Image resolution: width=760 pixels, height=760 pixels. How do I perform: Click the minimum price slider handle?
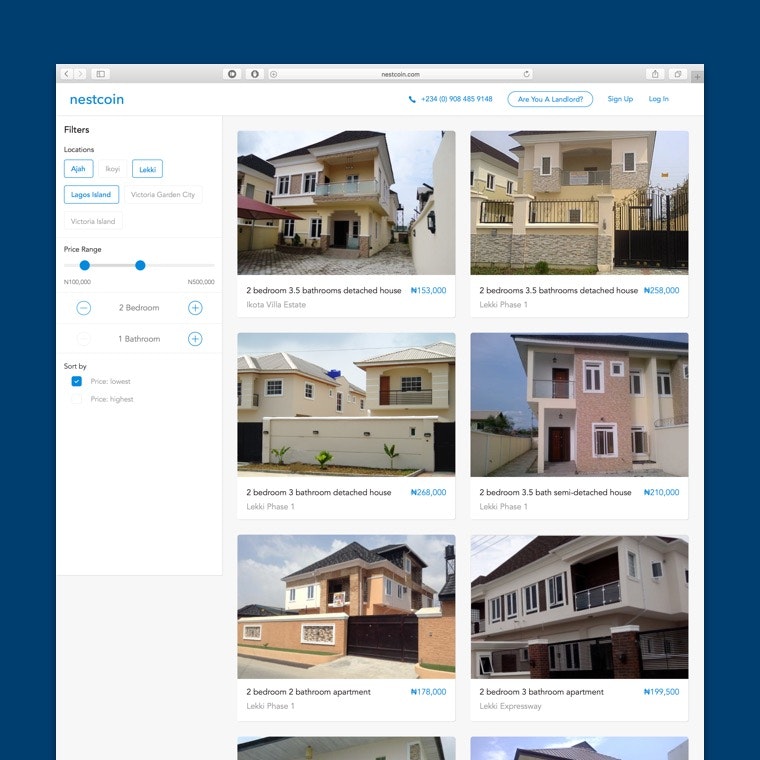click(85, 265)
